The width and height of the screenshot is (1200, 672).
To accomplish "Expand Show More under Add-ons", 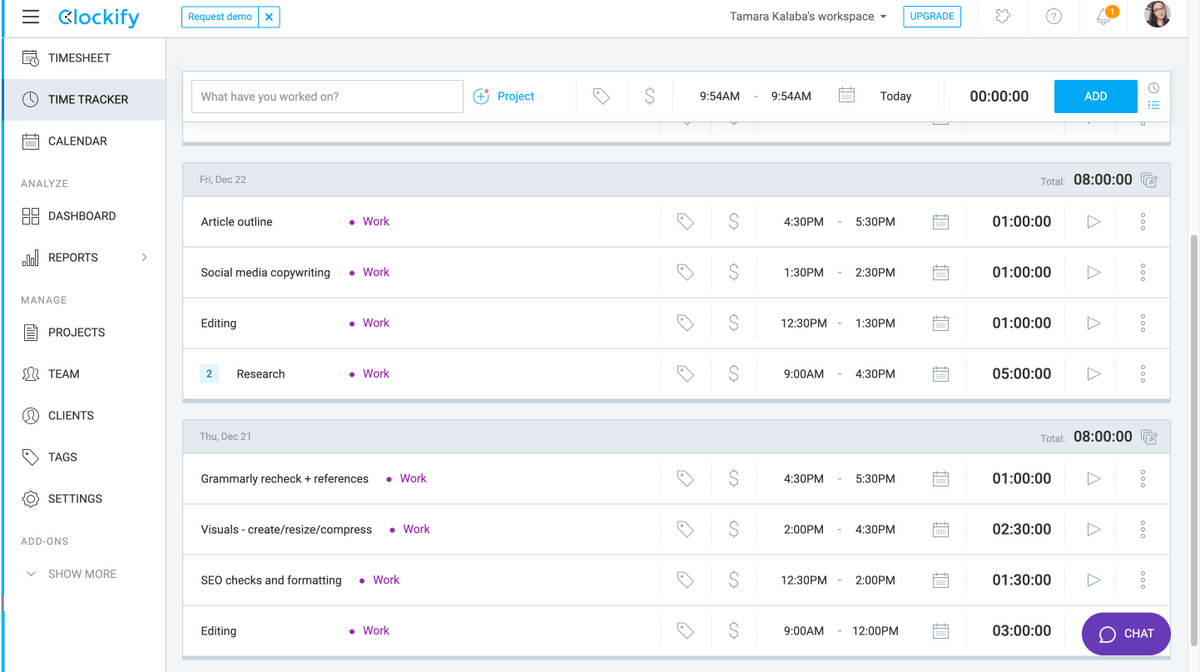I will pyautogui.click(x=82, y=574).
